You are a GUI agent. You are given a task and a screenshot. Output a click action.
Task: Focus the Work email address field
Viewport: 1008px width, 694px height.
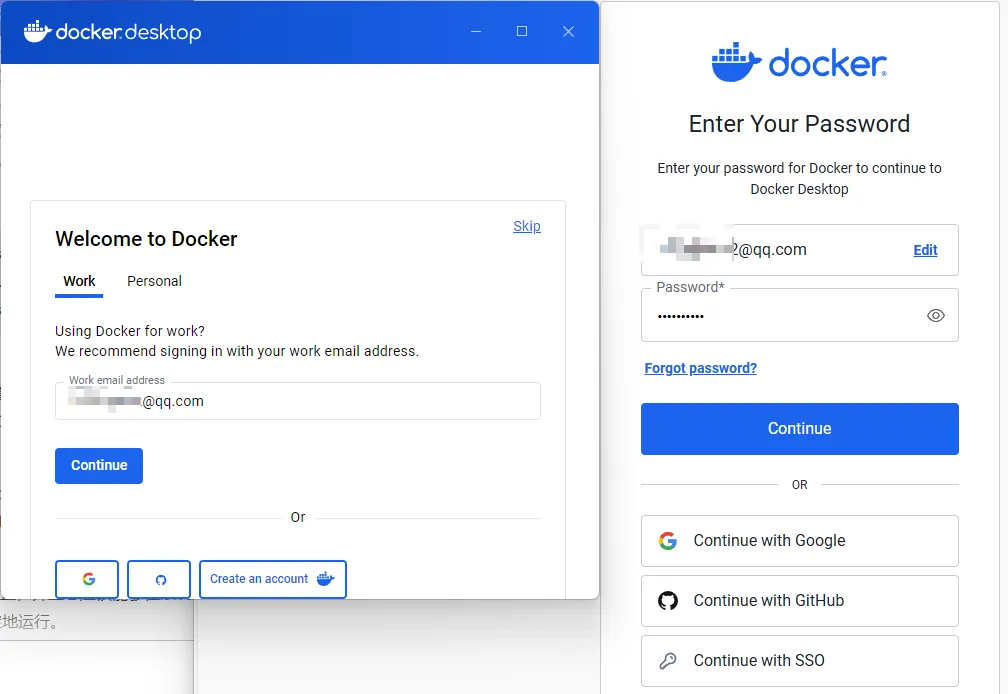[x=298, y=401]
